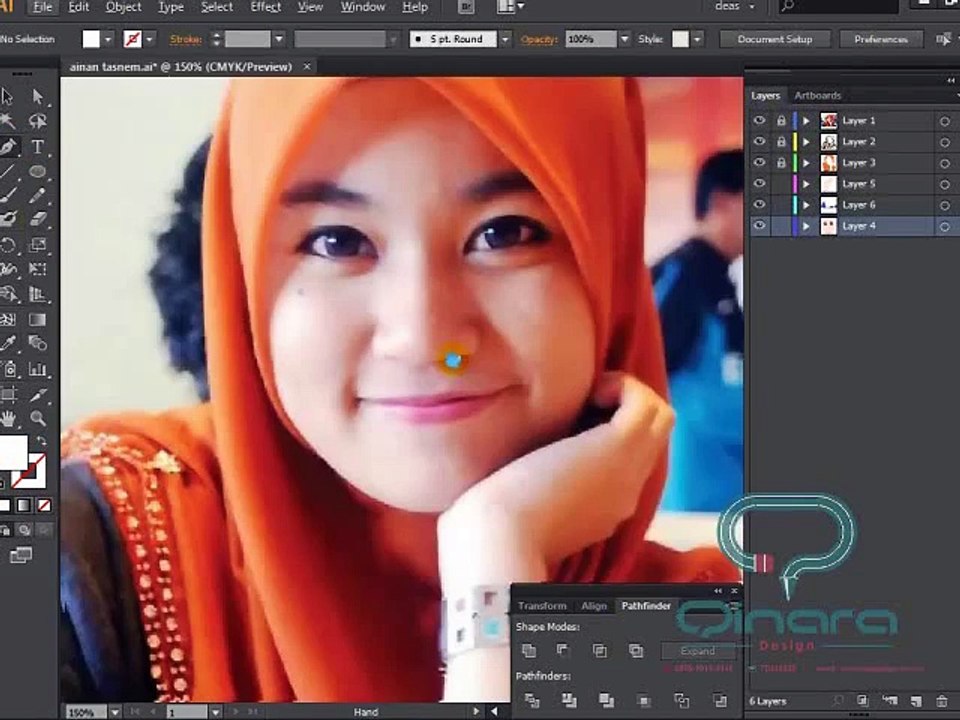
Task: Select the Ellipse tool
Action: tap(37, 171)
